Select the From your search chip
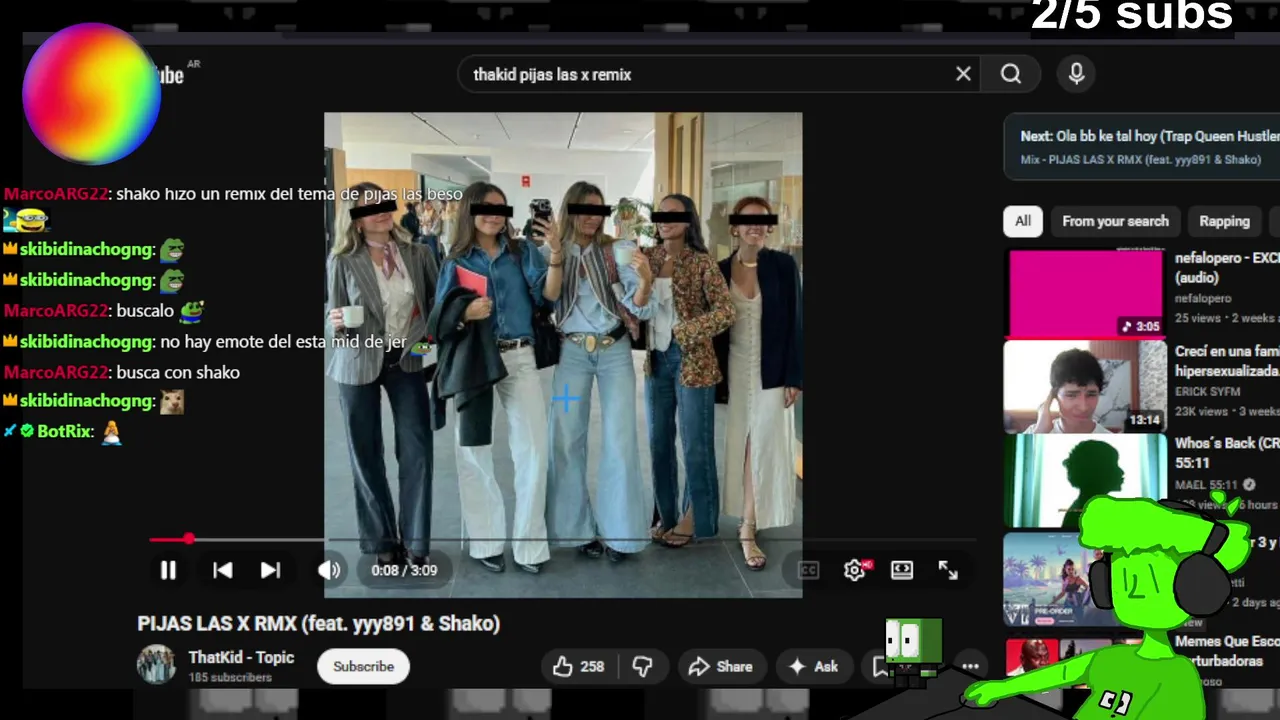1280x720 pixels. coord(1115,221)
